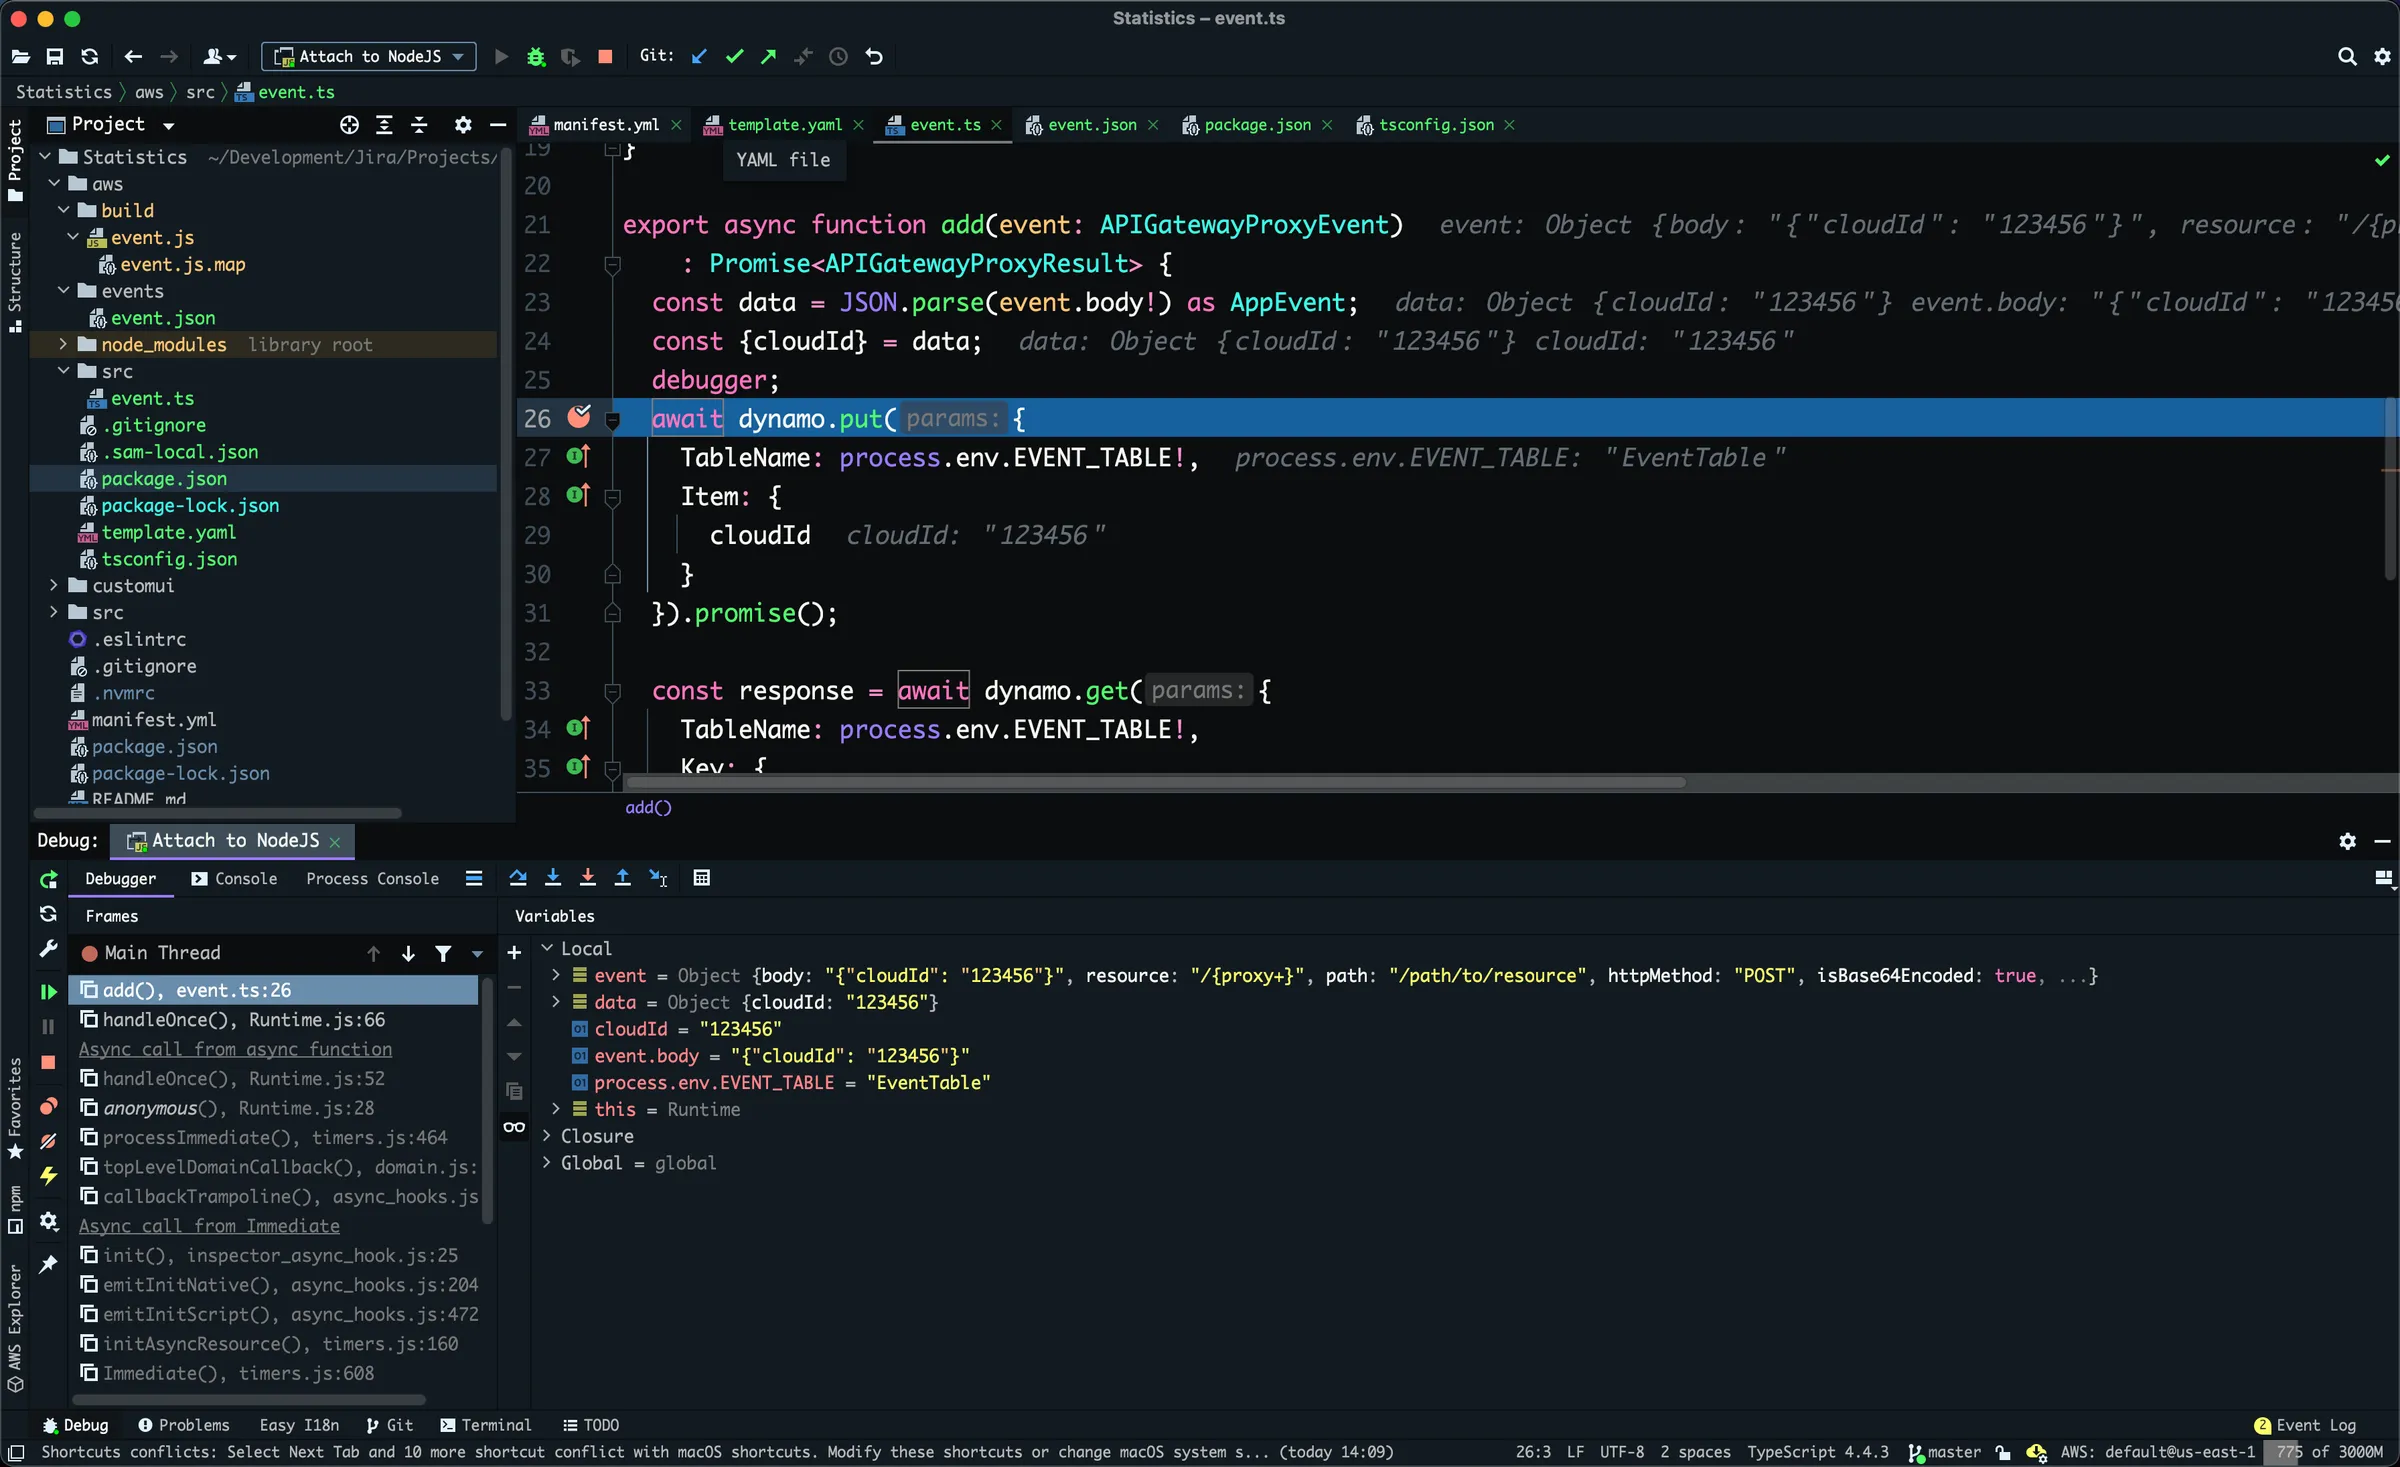Click the add() breadcrumb below editor
The image size is (2400, 1467).
tap(648, 807)
